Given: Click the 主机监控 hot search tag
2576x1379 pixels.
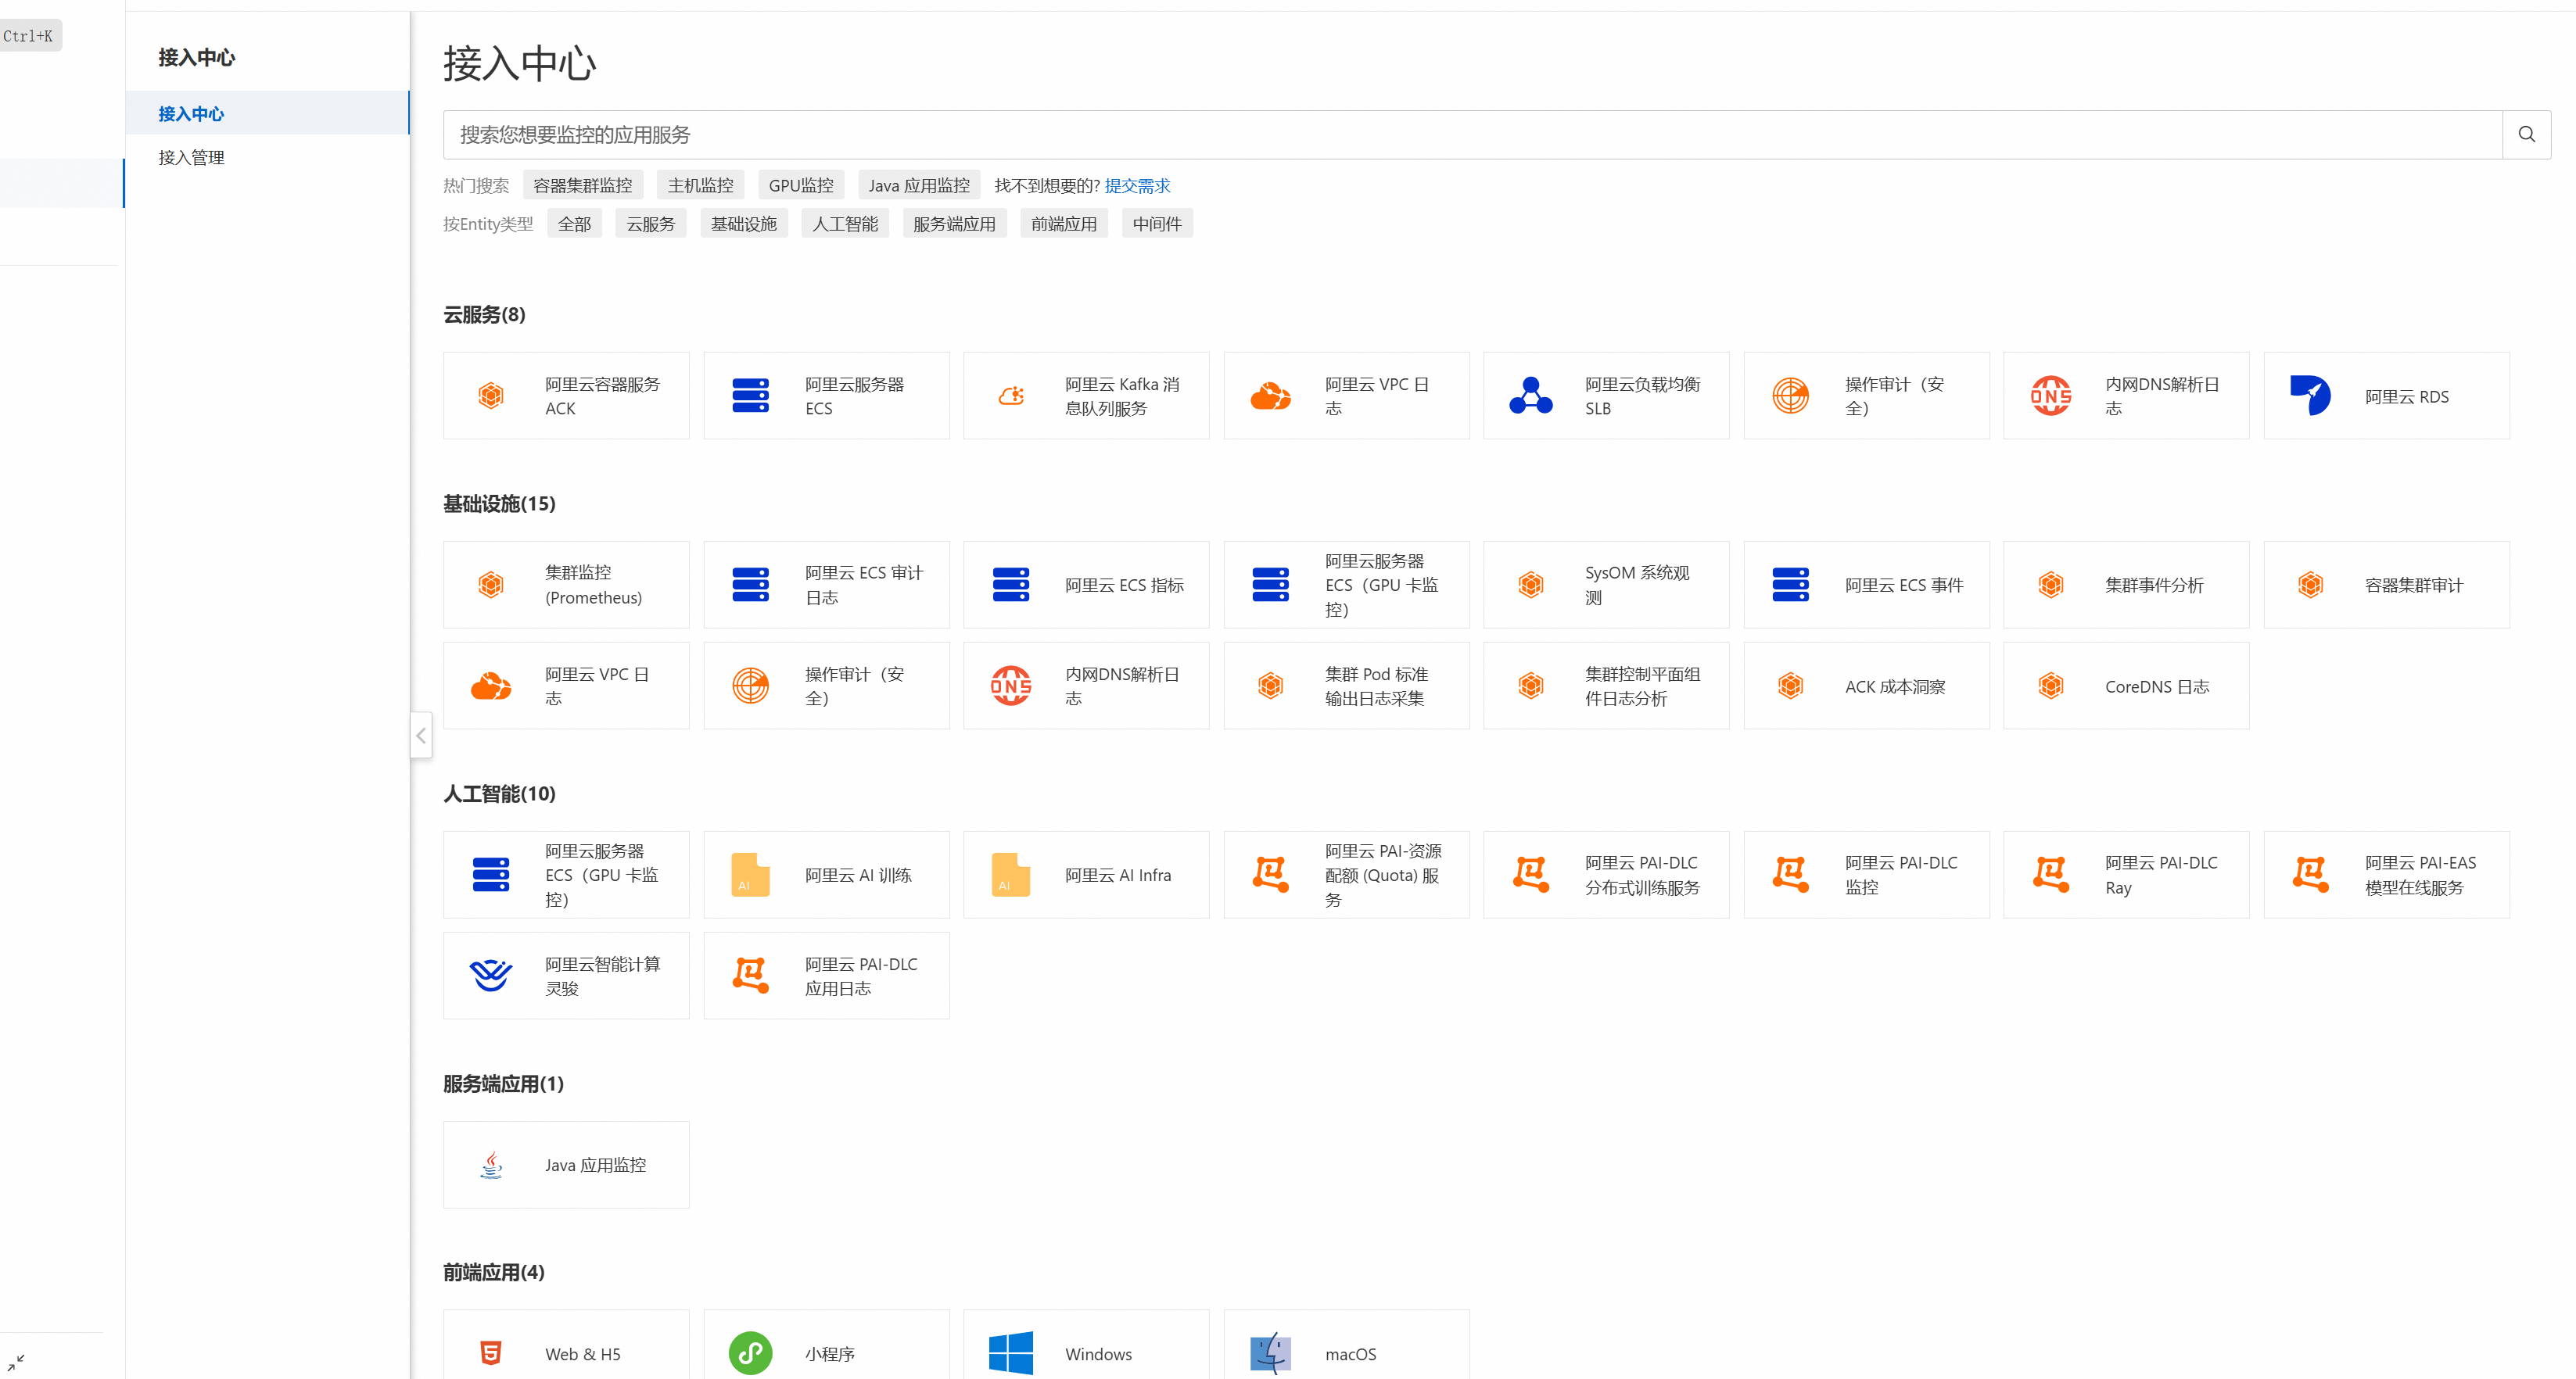Looking at the screenshot, I should [x=700, y=185].
